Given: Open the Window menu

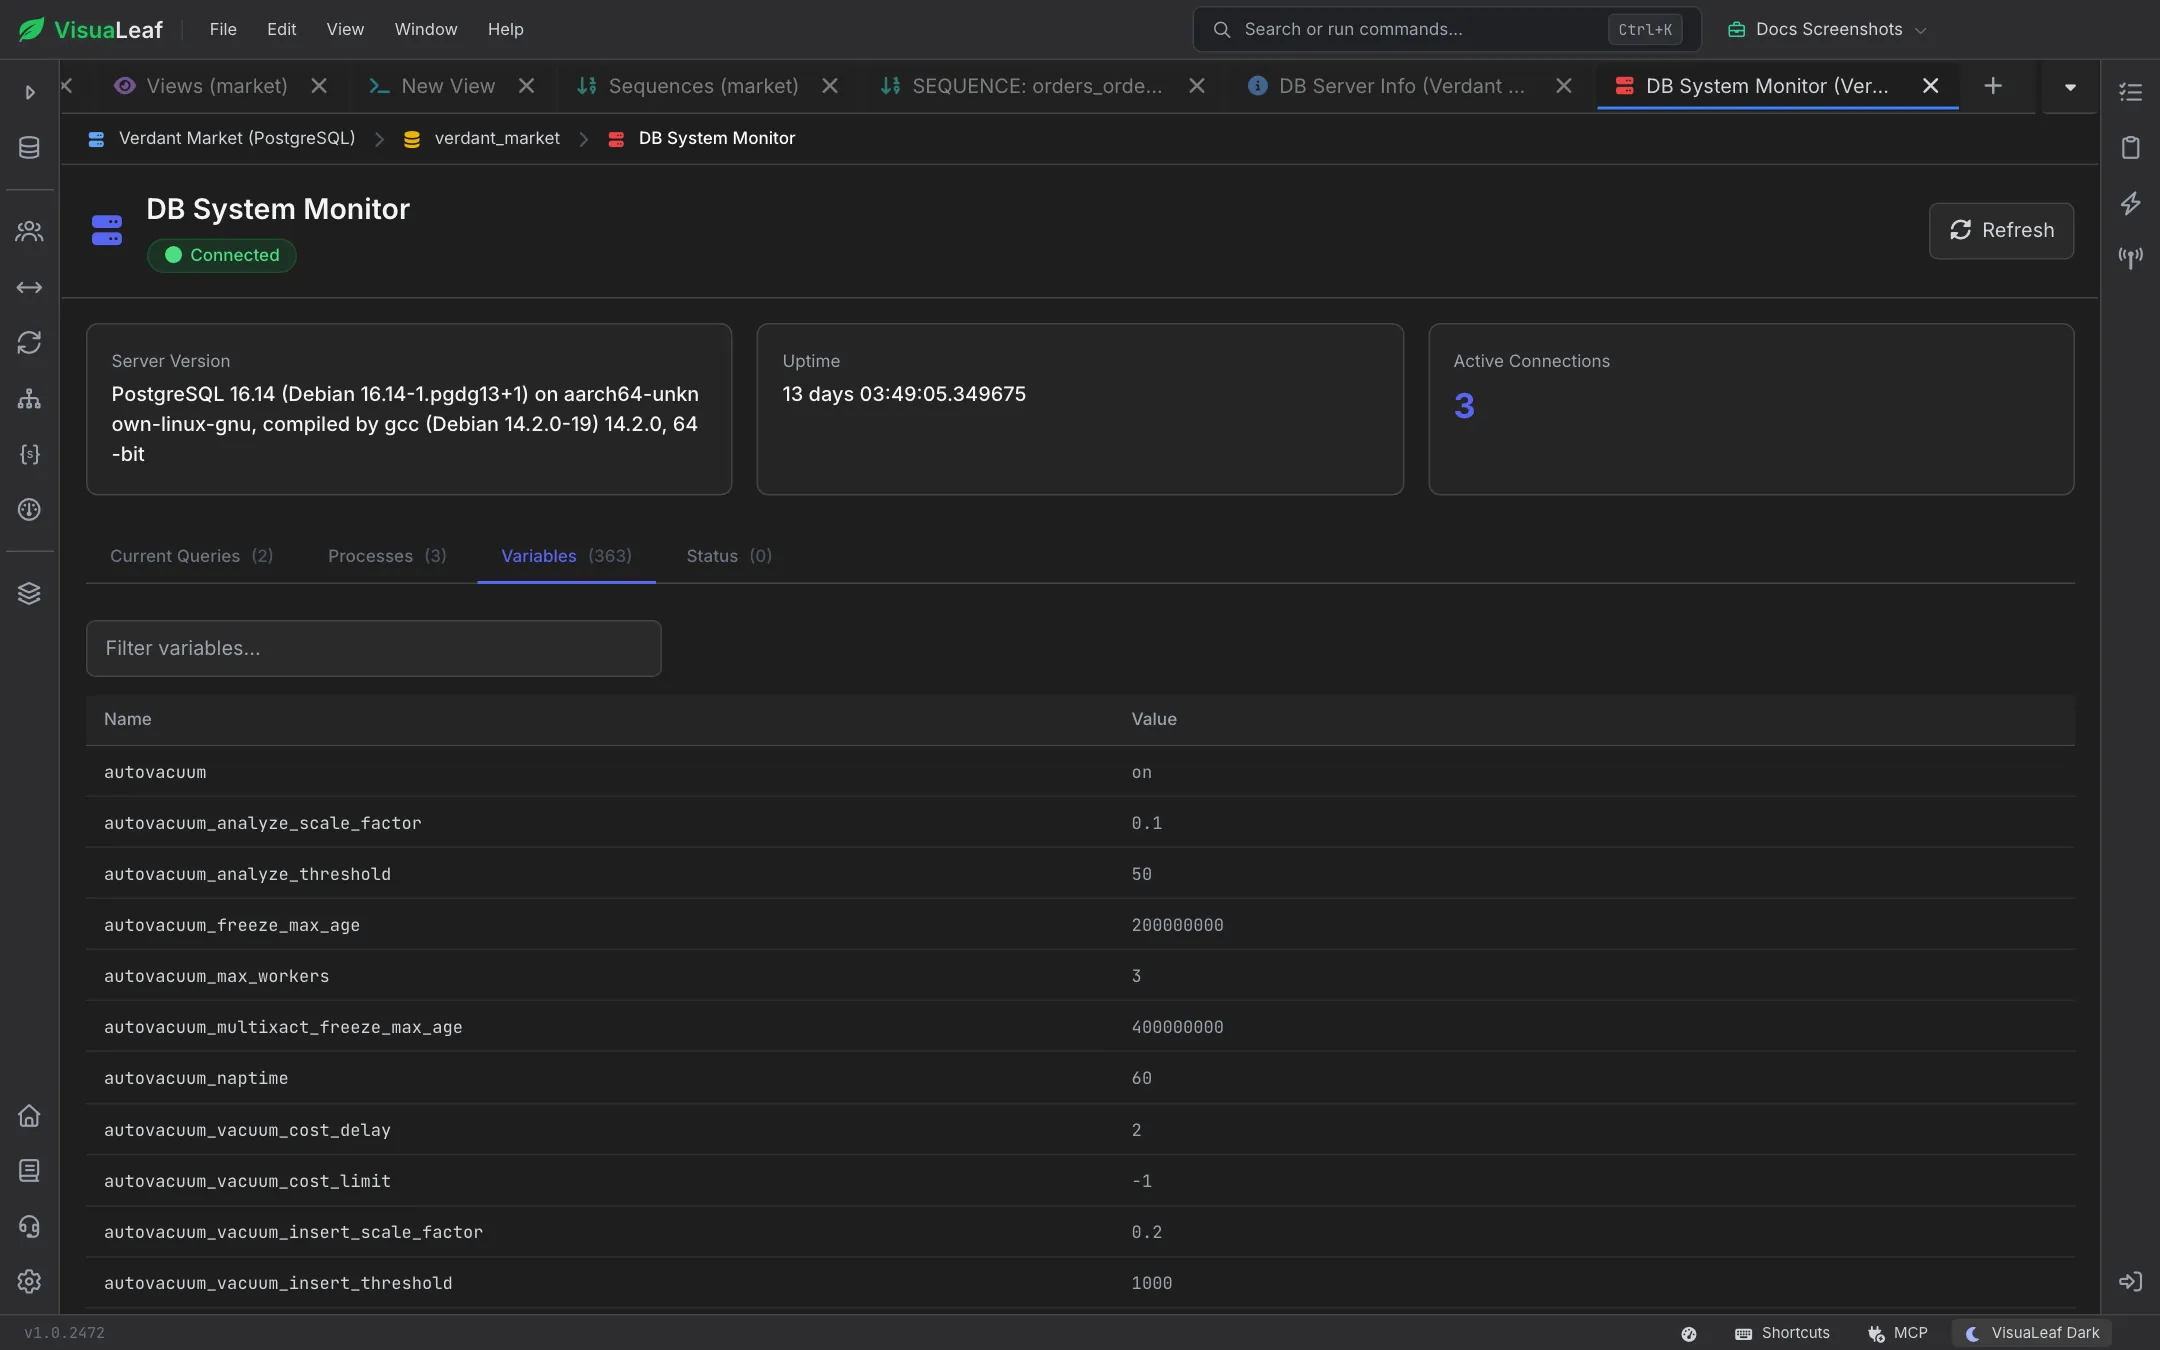Looking at the screenshot, I should click(426, 29).
